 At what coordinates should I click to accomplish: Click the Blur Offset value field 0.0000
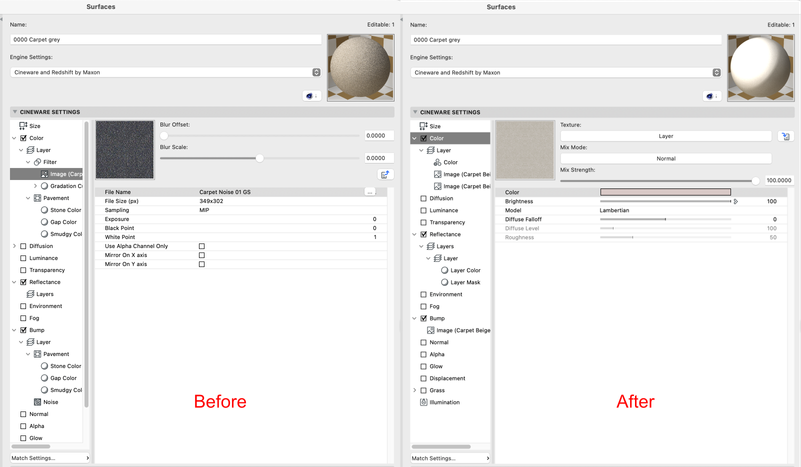pos(379,135)
